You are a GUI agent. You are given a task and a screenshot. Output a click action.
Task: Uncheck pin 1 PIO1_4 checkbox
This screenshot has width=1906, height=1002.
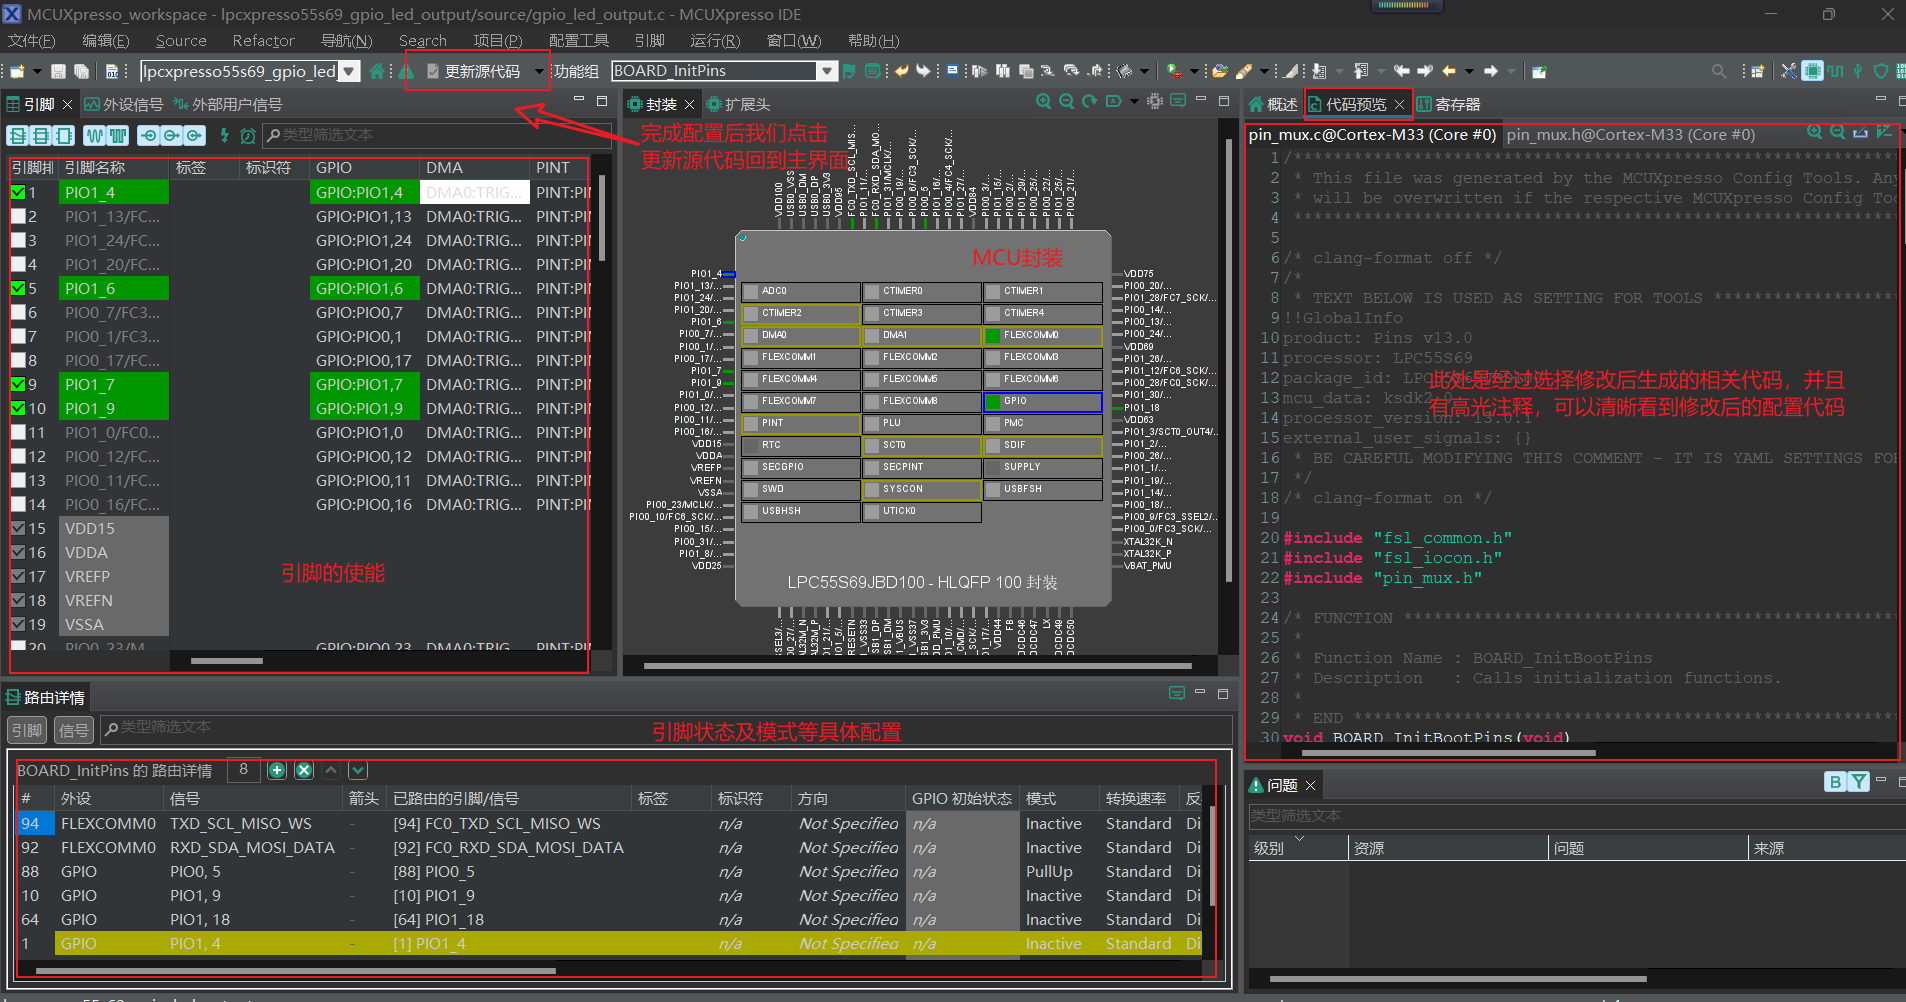tap(18, 192)
